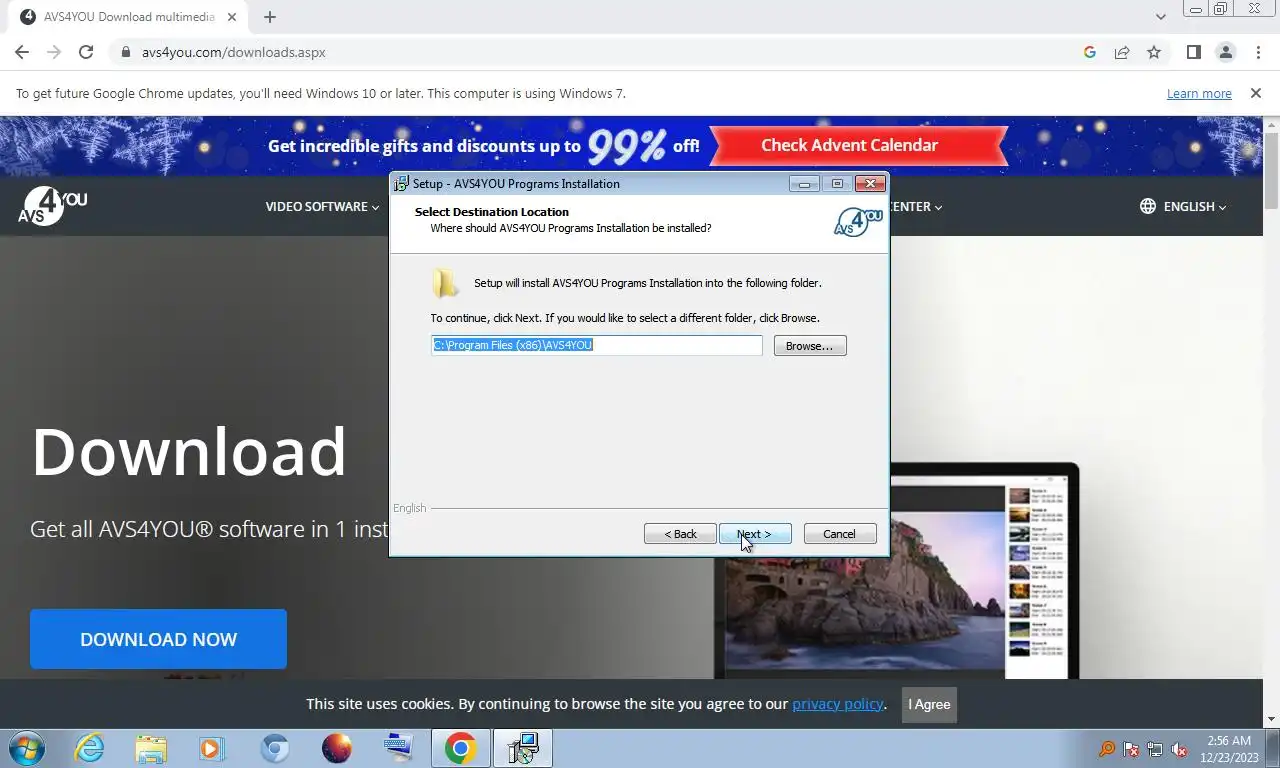Open on-screen keyboard taskbar icon
This screenshot has height=768, width=1280.
398,748
